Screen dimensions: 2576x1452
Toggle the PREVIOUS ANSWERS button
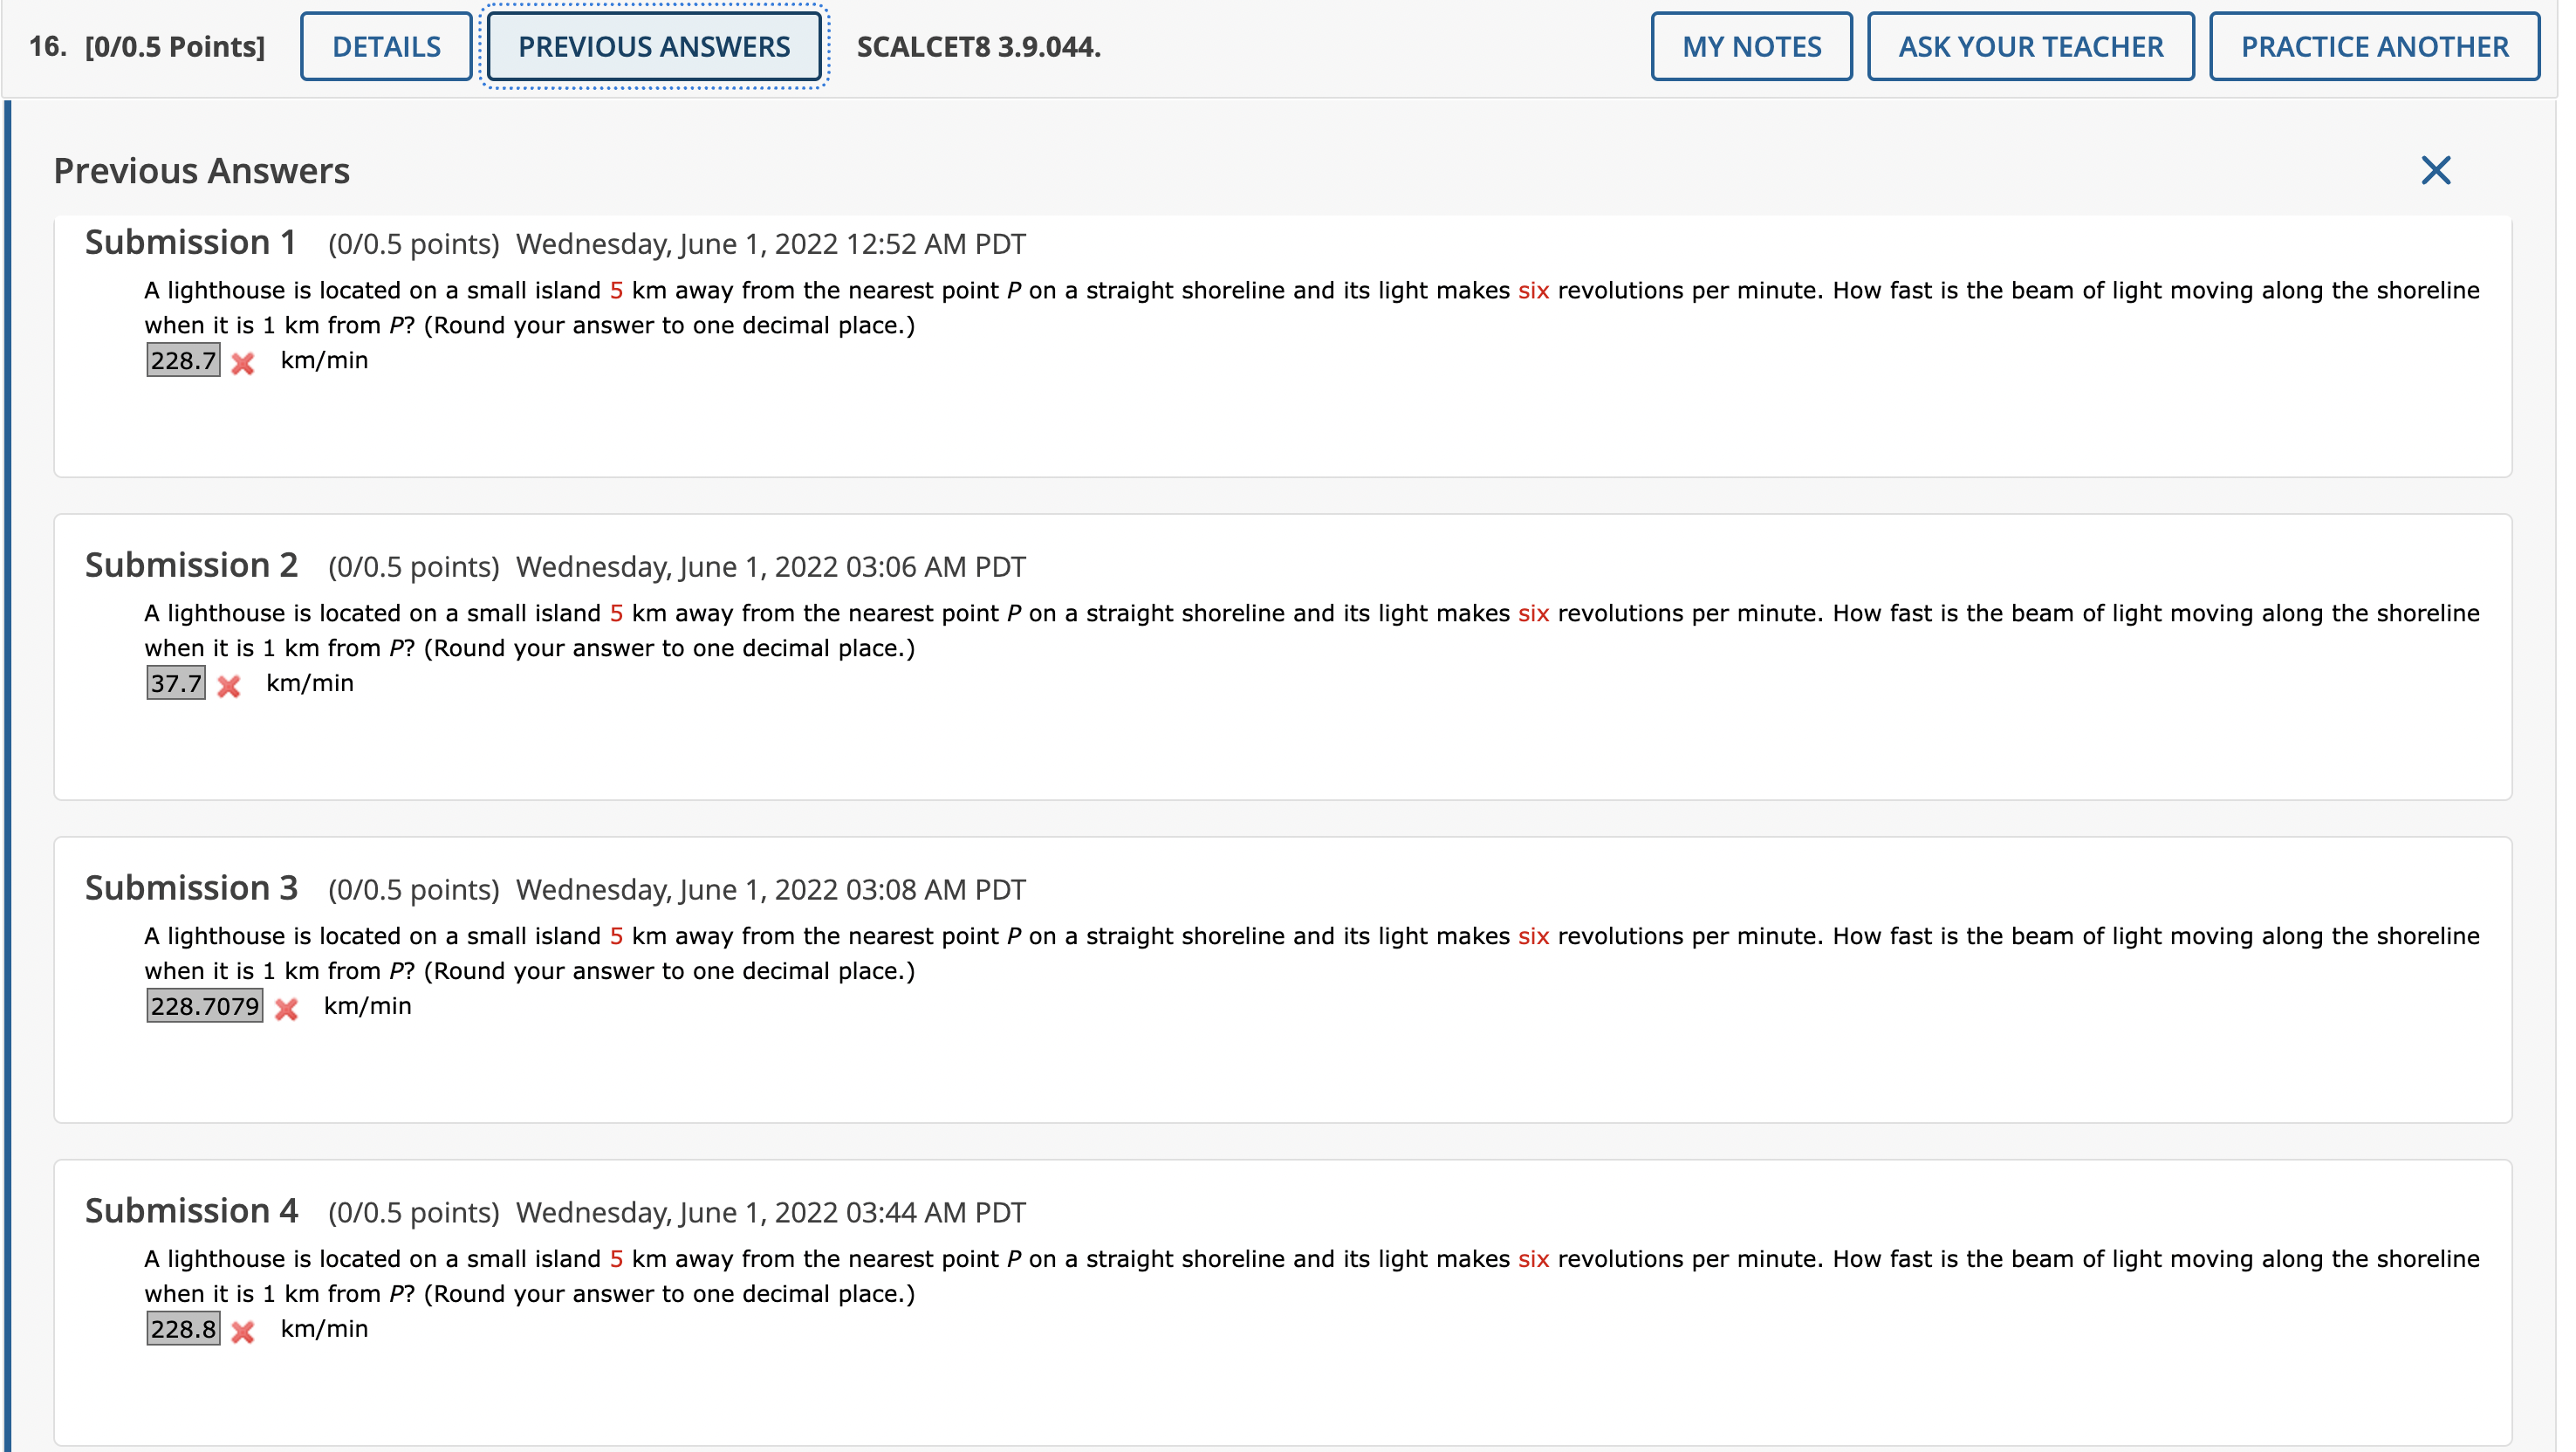coord(654,47)
